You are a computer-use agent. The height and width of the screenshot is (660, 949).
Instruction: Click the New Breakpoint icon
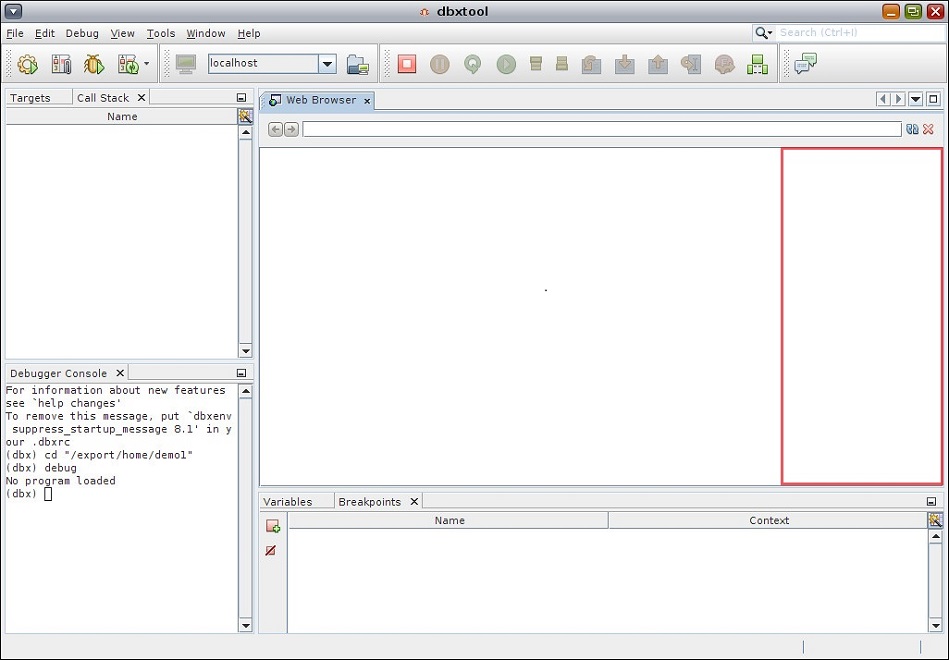(x=272, y=526)
